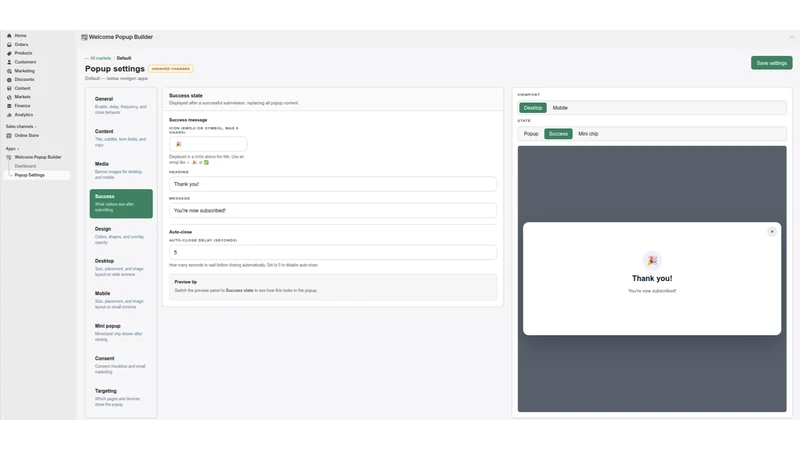Click the Orders icon in the sidebar
Viewport: 800px width, 450px height.
point(9,44)
